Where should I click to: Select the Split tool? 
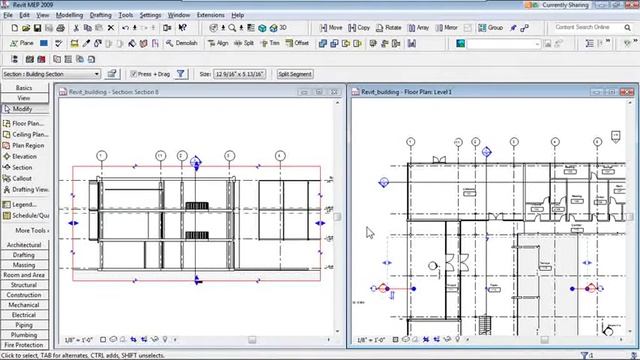coord(244,43)
